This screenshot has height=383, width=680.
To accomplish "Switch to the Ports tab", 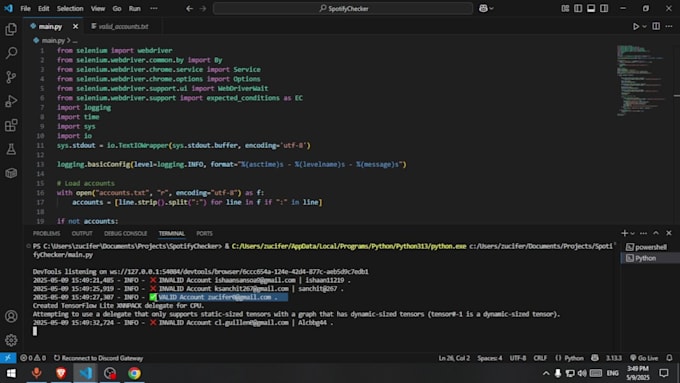I will [204, 233].
